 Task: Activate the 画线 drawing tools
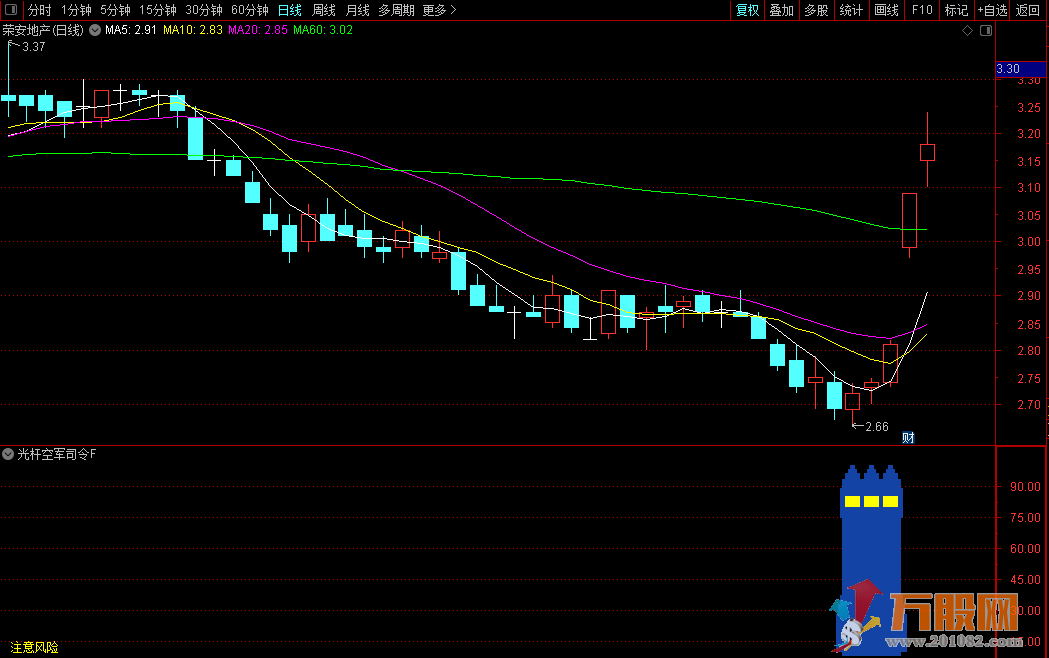[886, 10]
